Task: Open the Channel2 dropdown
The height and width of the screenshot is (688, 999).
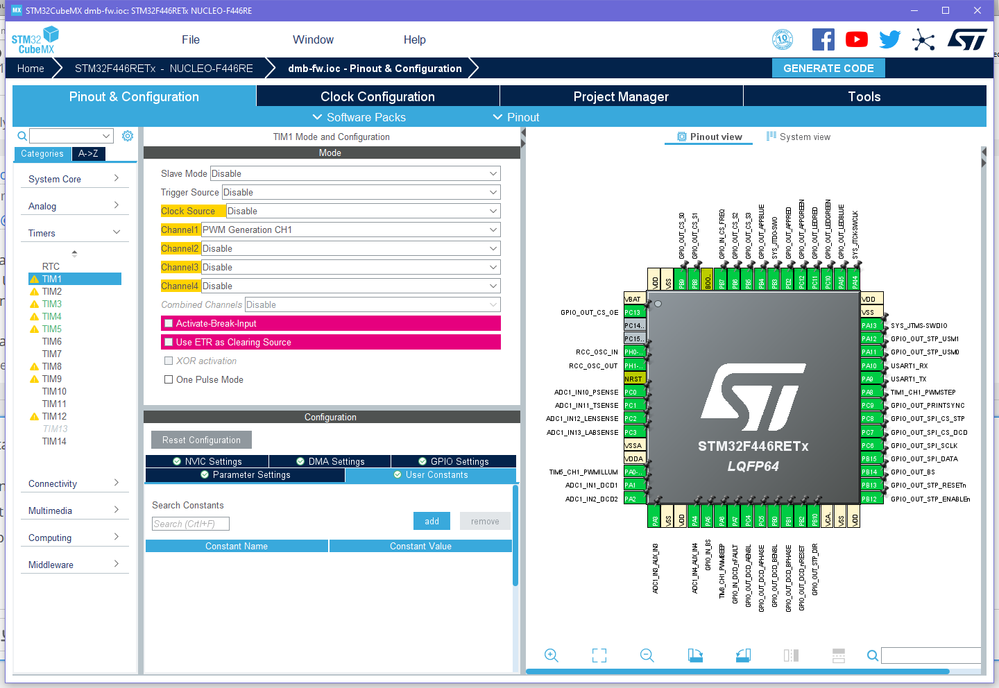Action: click(x=350, y=248)
